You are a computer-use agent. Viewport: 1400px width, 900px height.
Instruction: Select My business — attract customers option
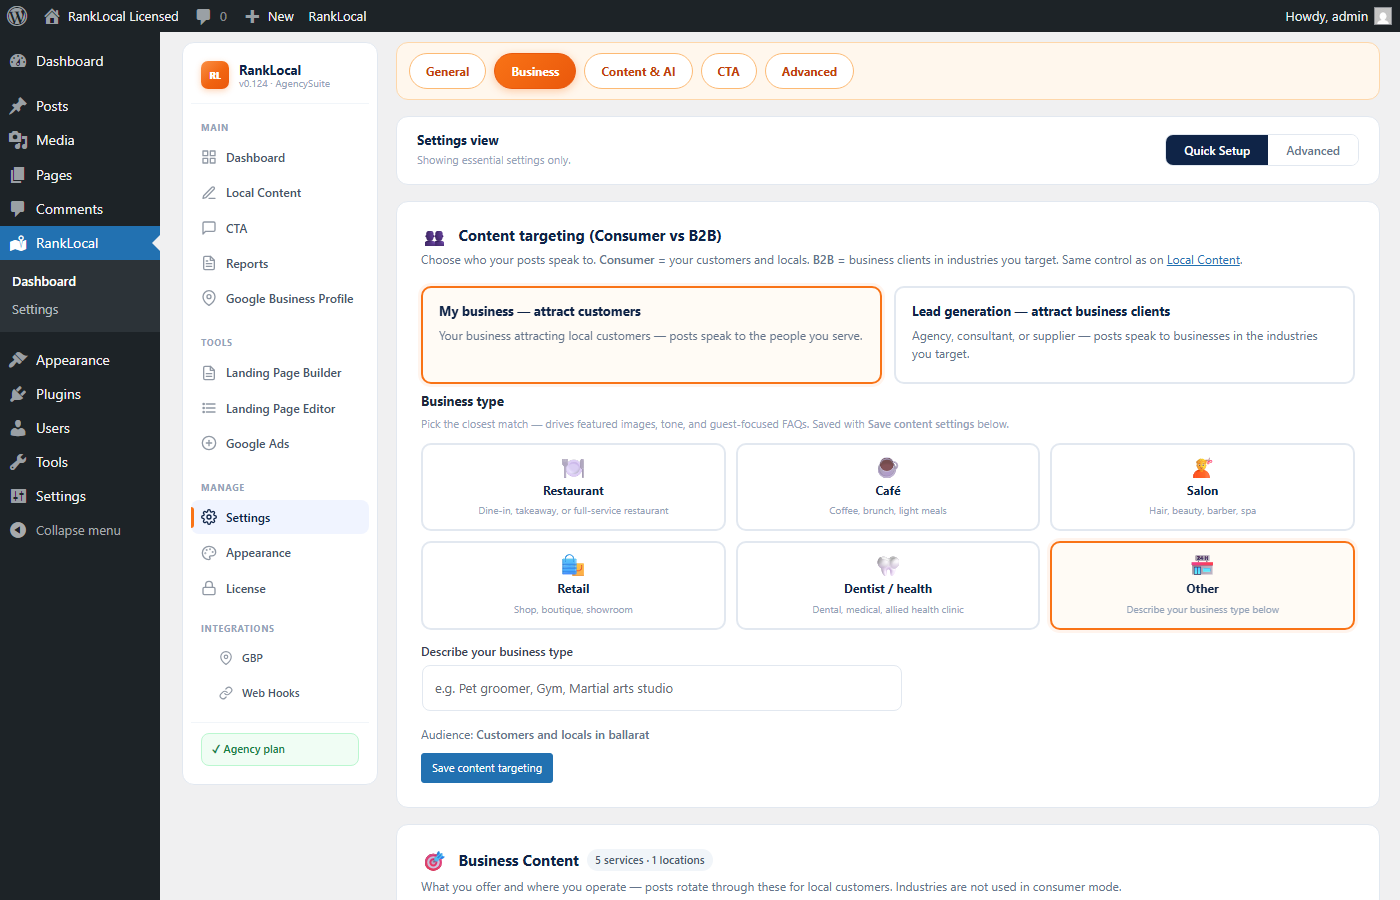click(x=651, y=335)
